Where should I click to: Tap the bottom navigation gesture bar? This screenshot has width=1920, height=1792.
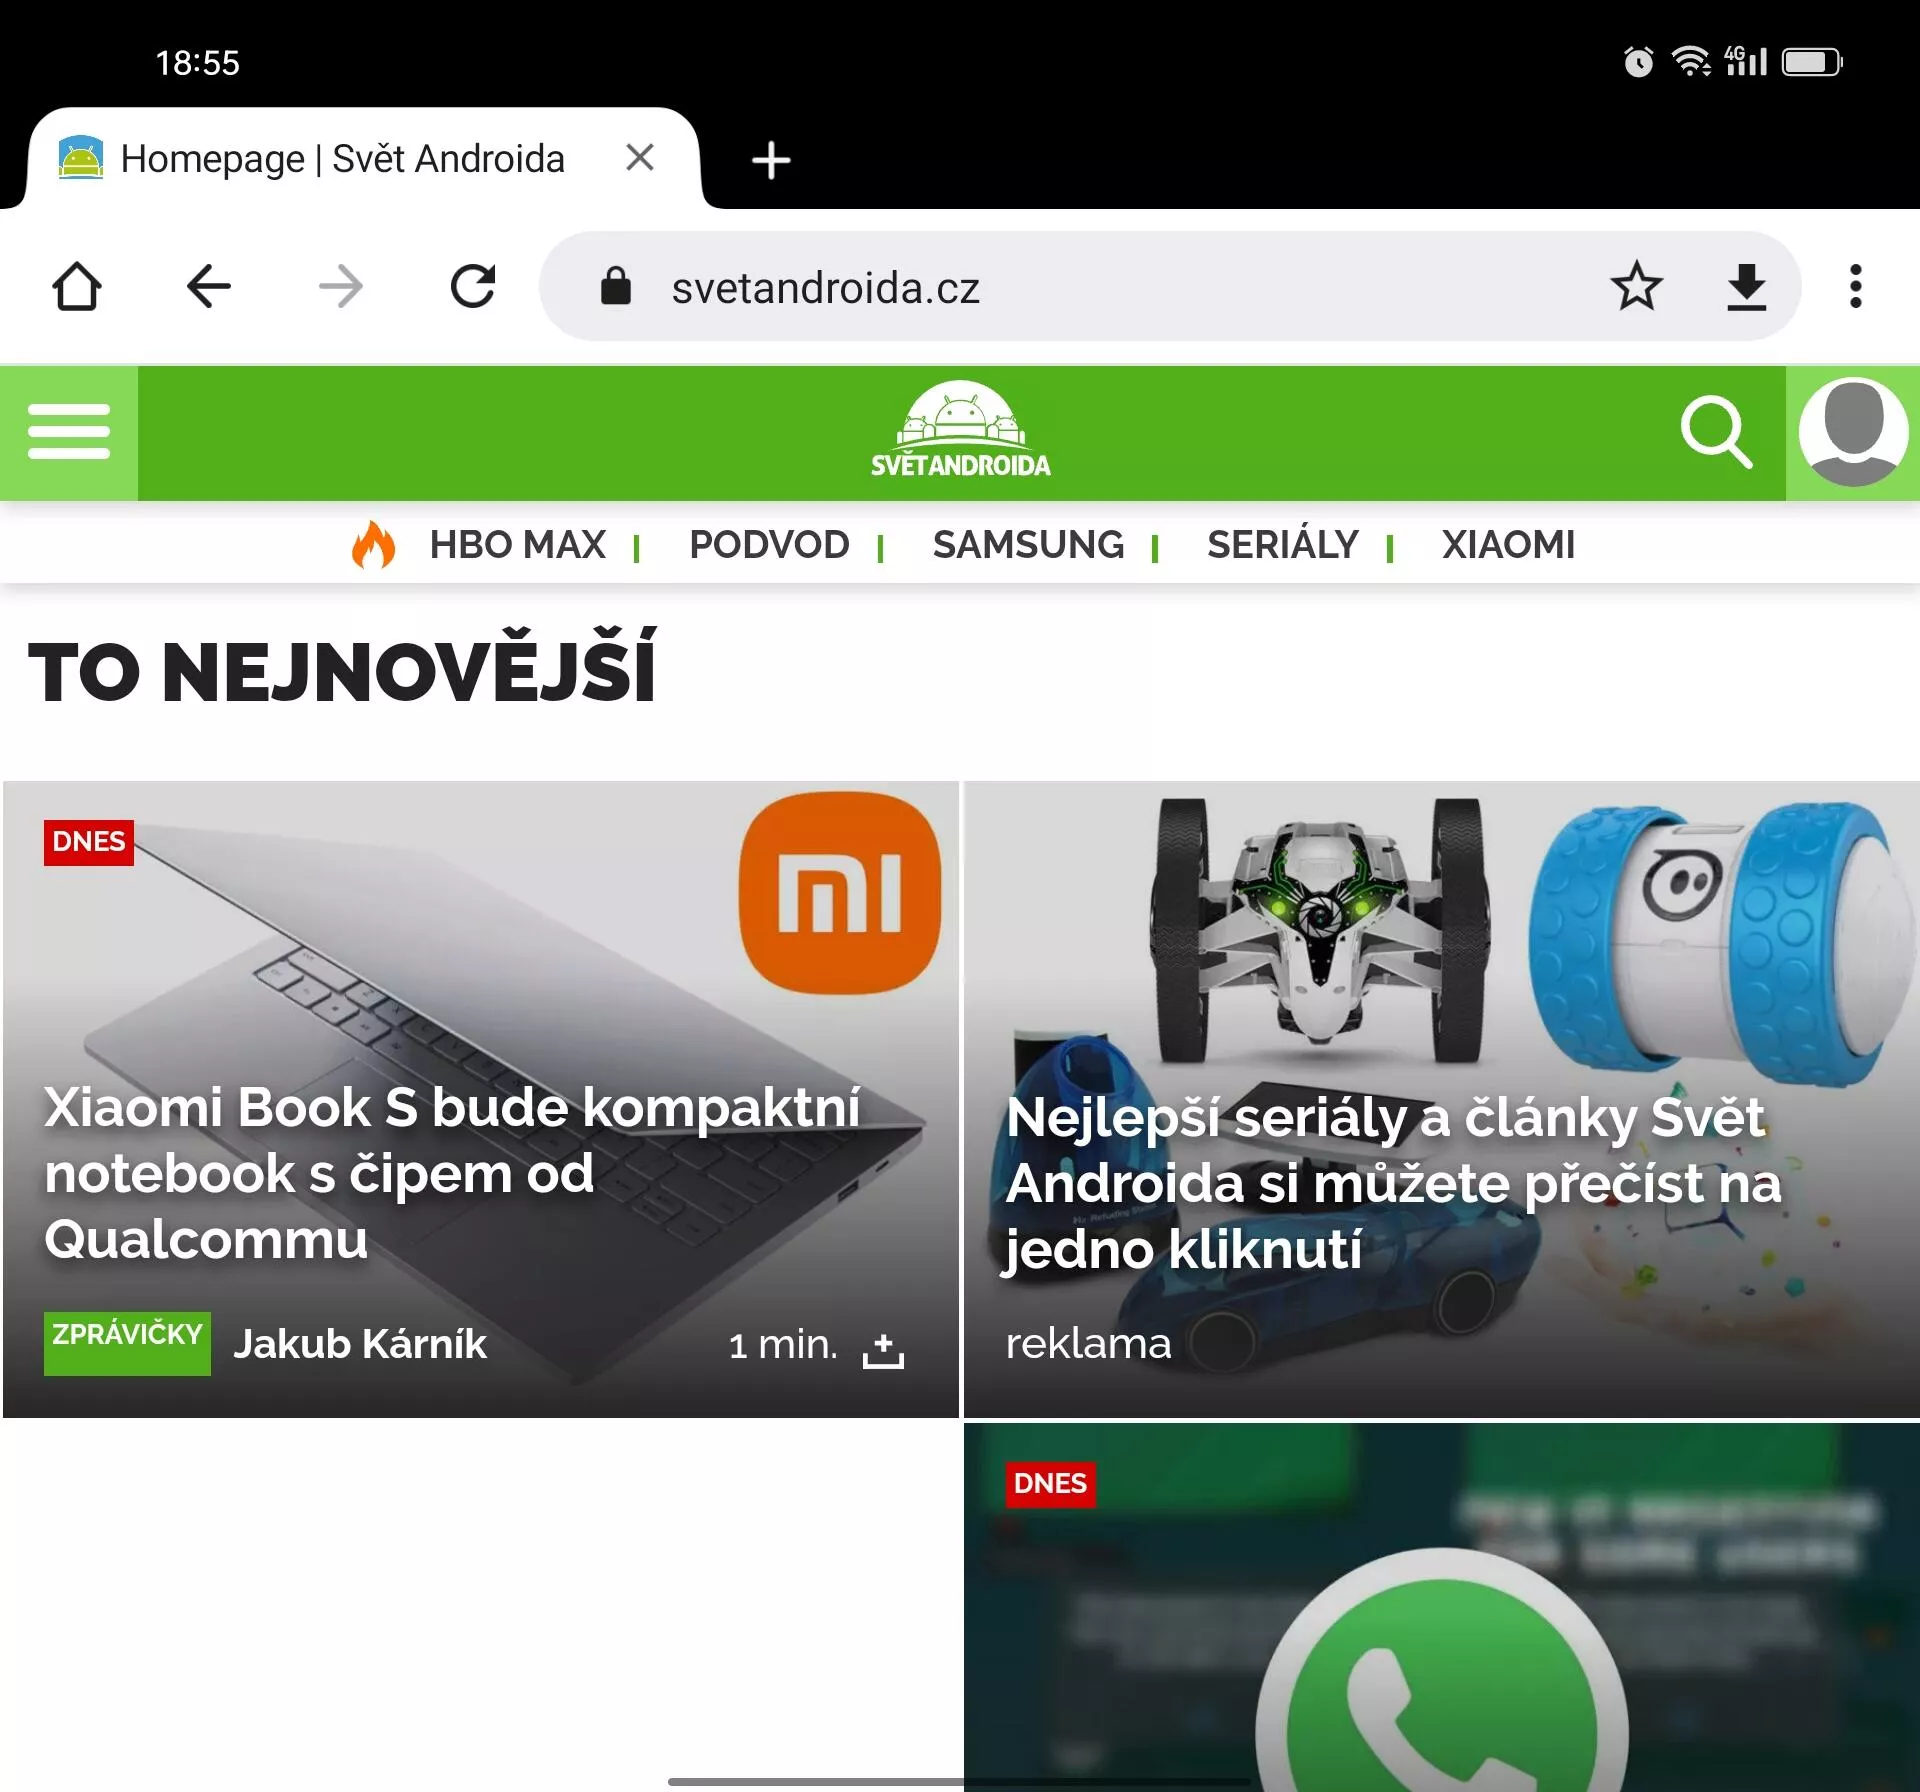click(960, 1781)
